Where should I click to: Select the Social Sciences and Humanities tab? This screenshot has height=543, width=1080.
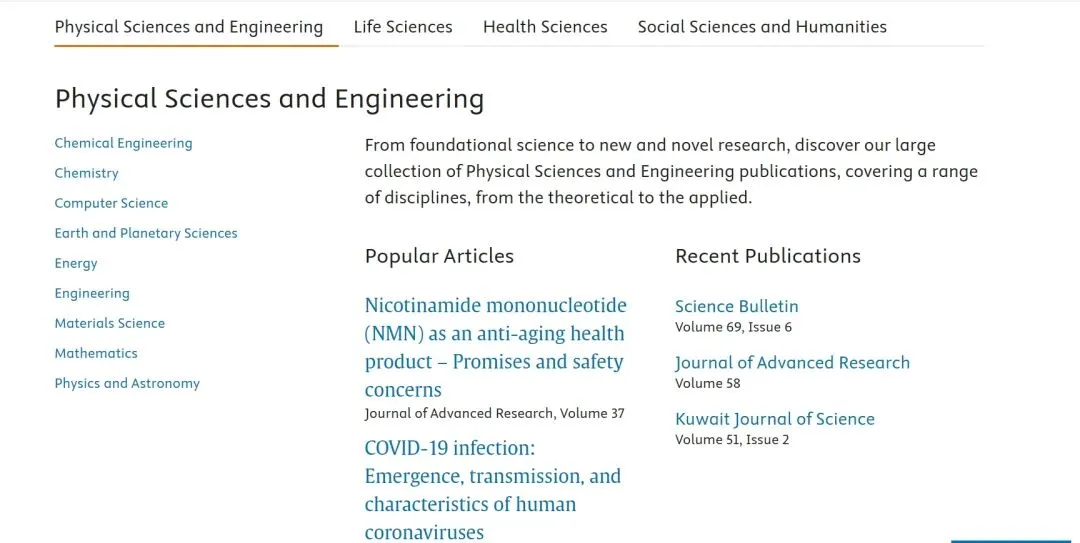coord(762,27)
